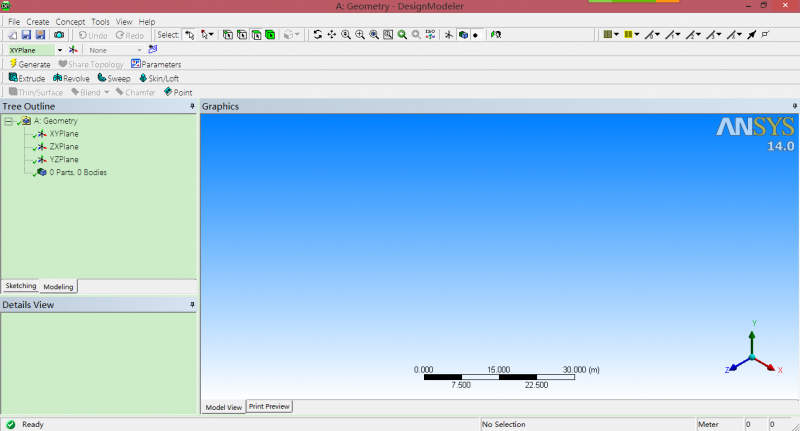Select the Model View tab
This screenshot has width=800, height=431.
point(223,407)
